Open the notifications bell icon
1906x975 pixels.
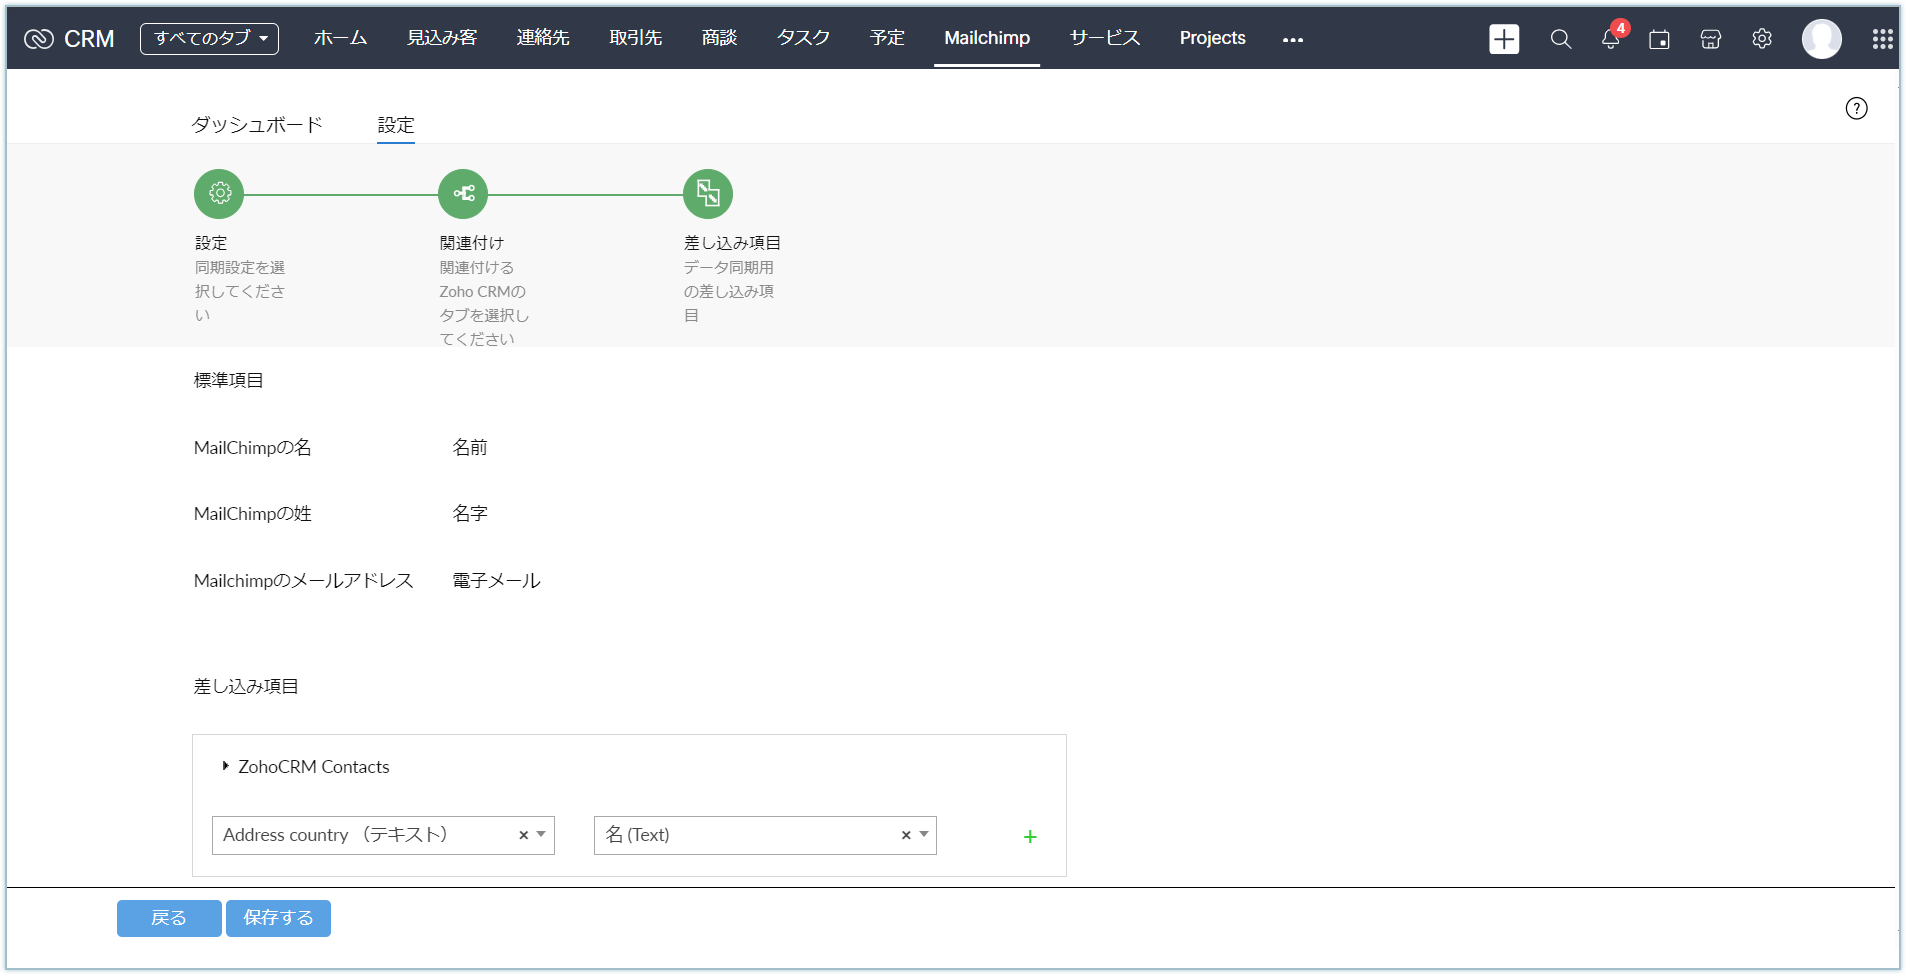click(x=1611, y=39)
